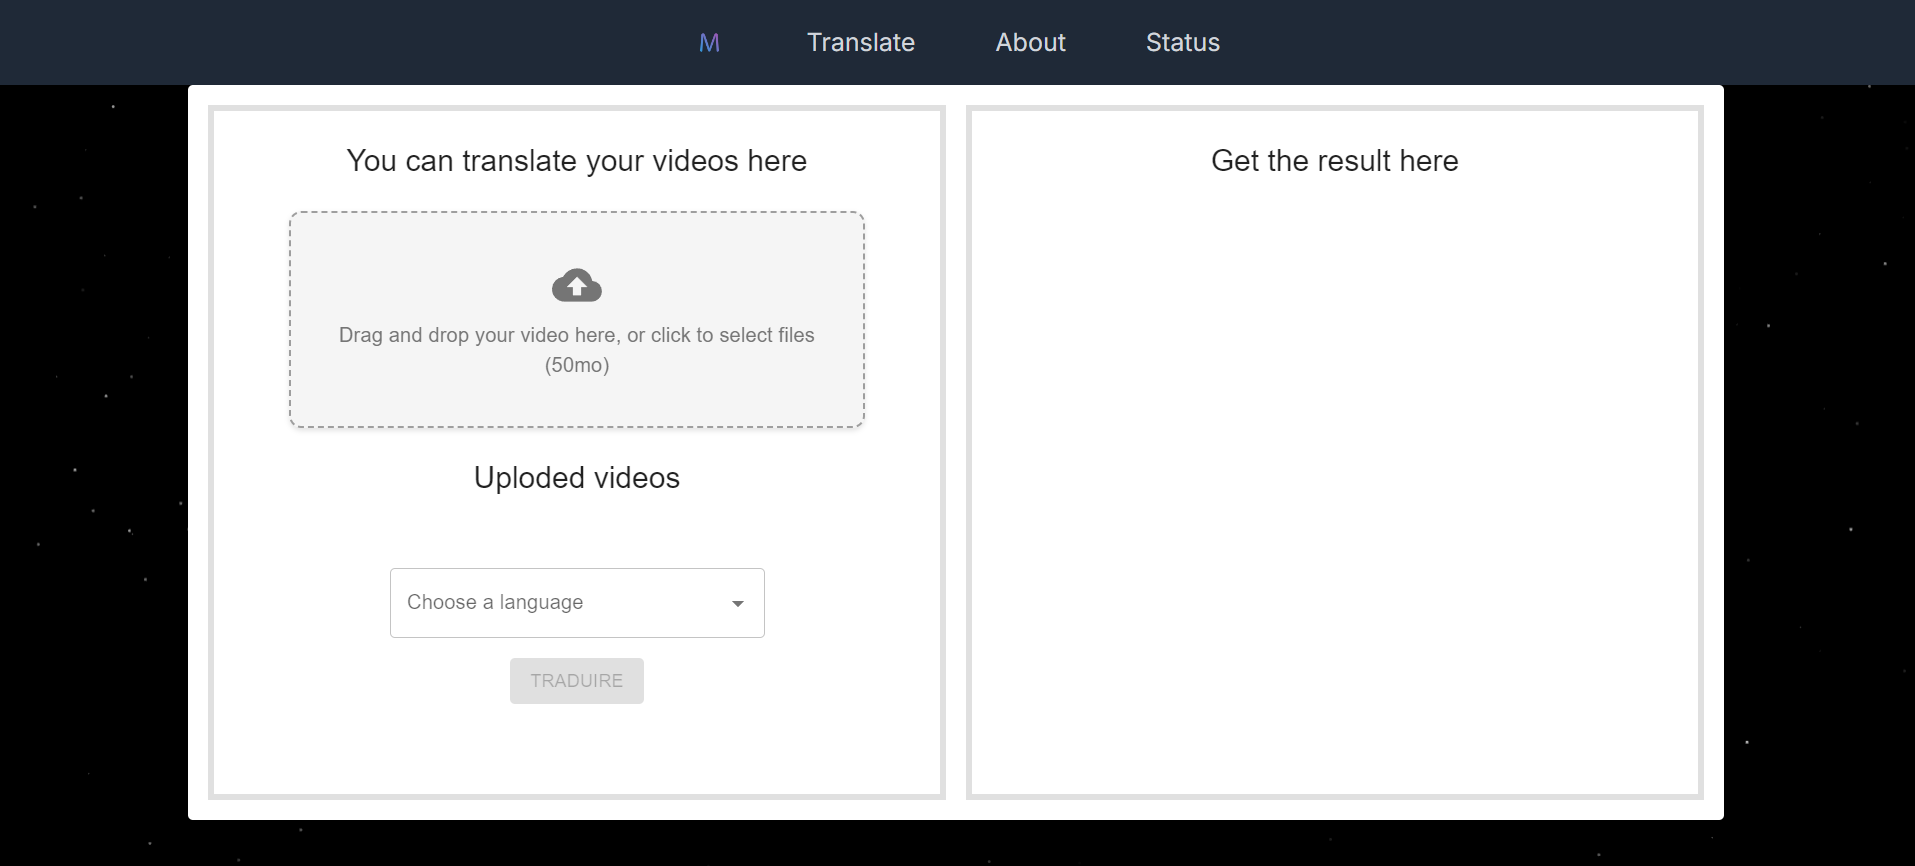Click the '(50mo)' size limit text
The height and width of the screenshot is (866, 1915).
point(577,365)
